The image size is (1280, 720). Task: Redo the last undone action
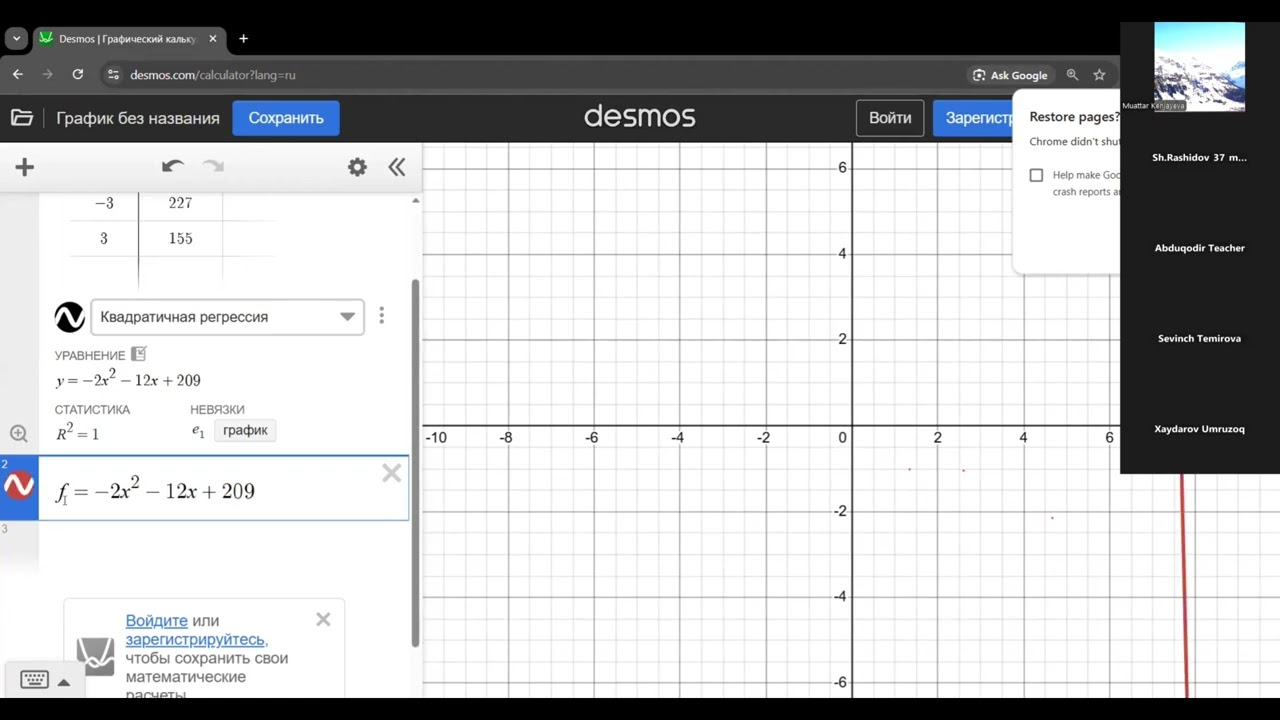click(213, 167)
